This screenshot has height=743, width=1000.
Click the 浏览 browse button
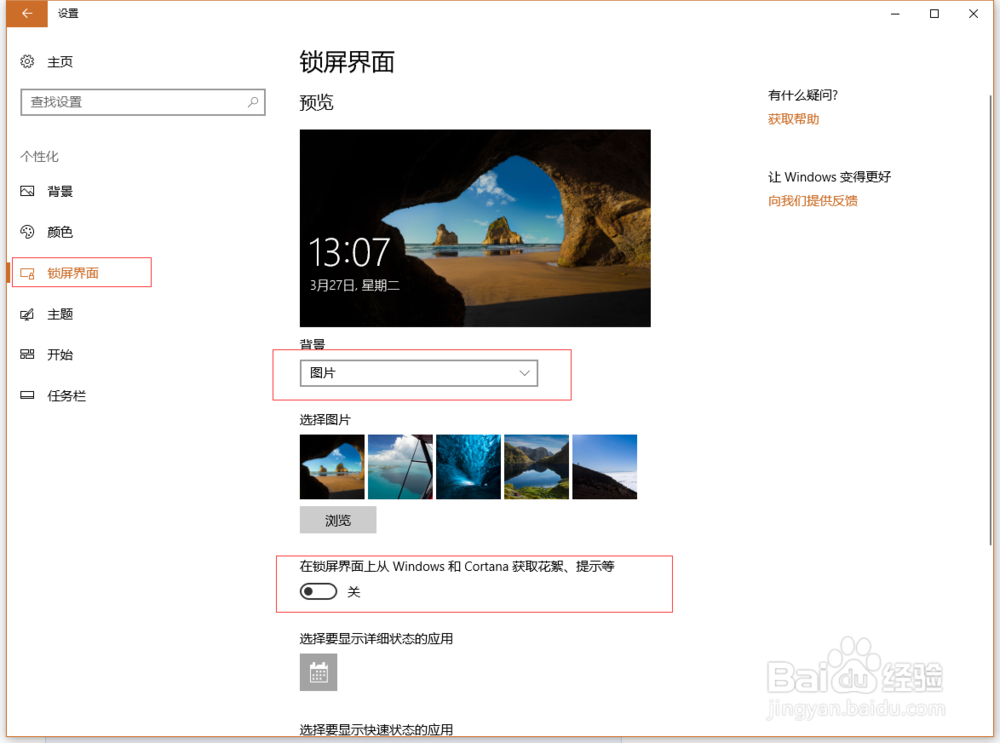point(338,520)
